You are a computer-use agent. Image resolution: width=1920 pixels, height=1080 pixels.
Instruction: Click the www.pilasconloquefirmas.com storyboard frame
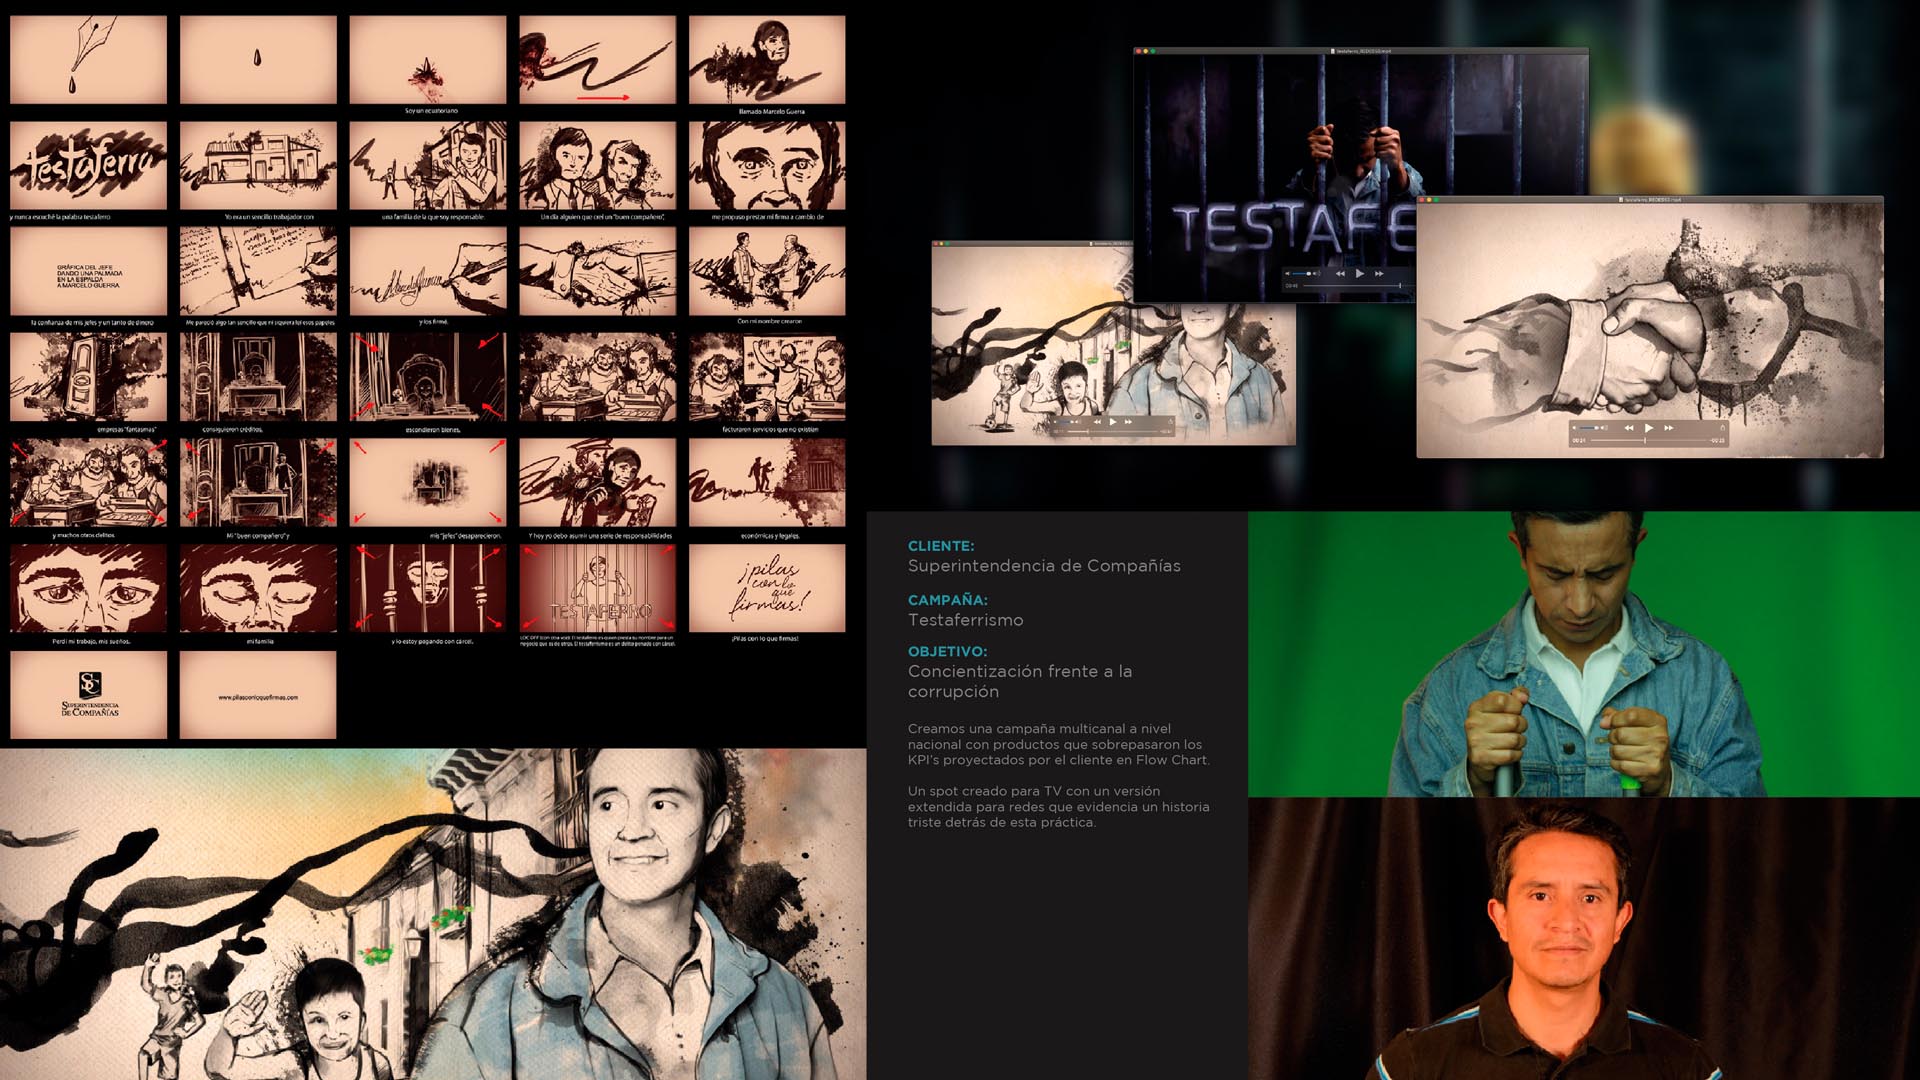point(258,695)
